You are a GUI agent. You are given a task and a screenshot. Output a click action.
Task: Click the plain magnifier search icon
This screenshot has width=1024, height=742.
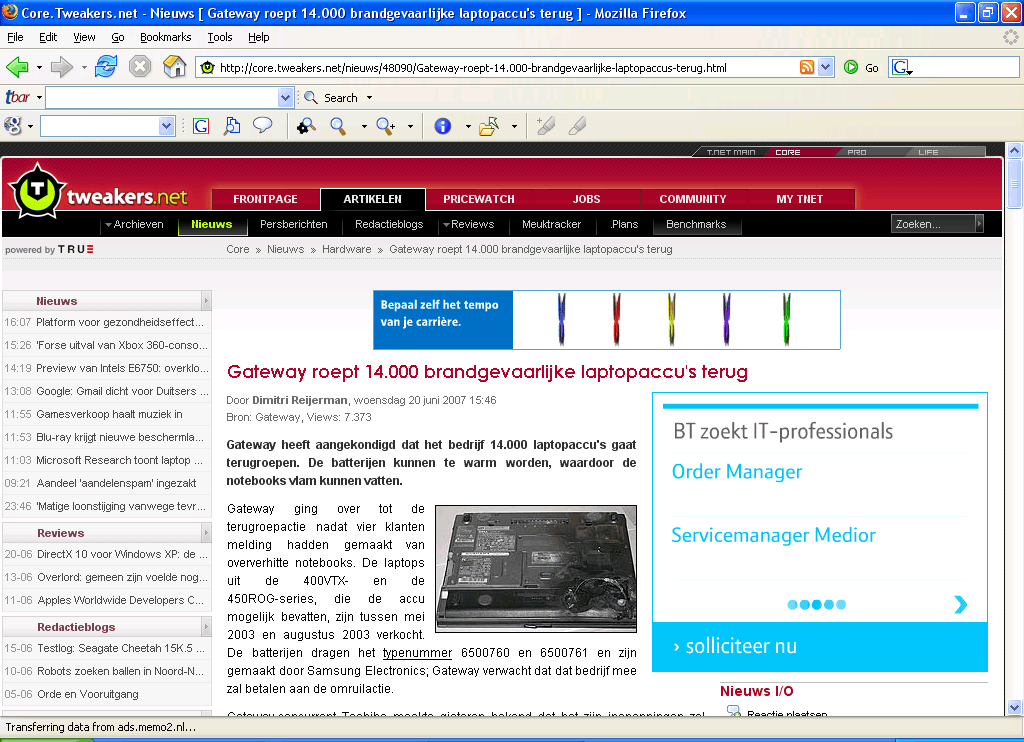click(338, 125)
